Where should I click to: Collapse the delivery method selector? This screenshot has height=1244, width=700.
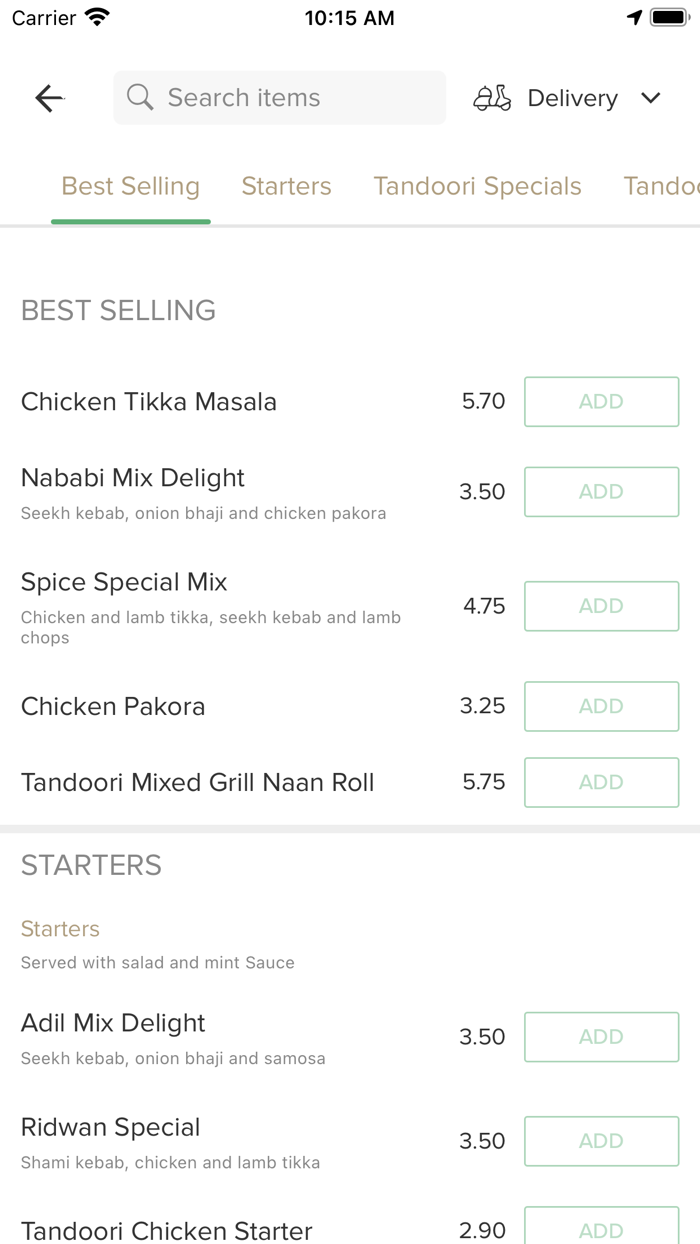[650, 98]
